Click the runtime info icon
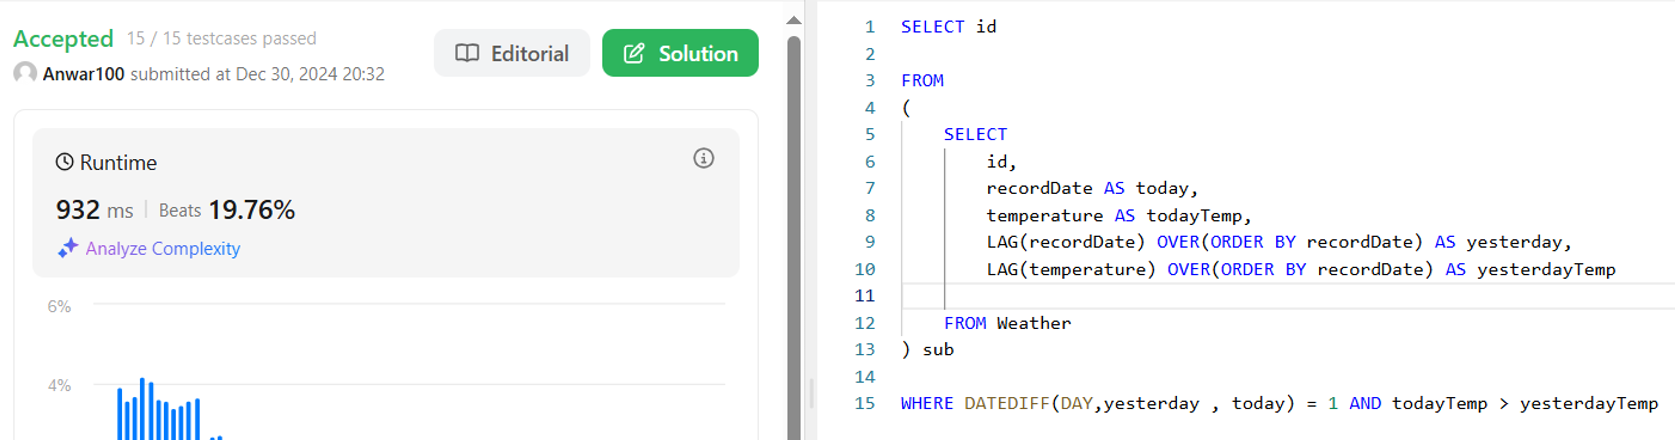 [x=704, y=158]
